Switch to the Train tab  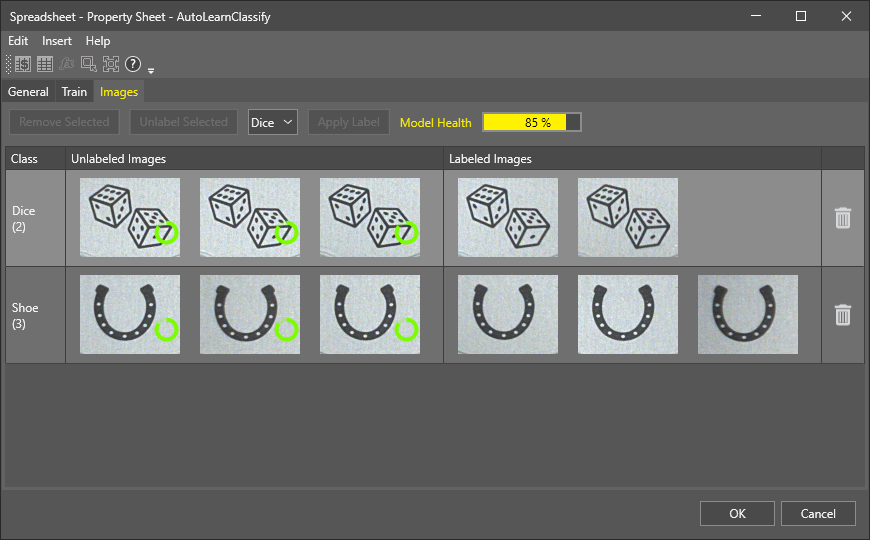coord(74,92)
